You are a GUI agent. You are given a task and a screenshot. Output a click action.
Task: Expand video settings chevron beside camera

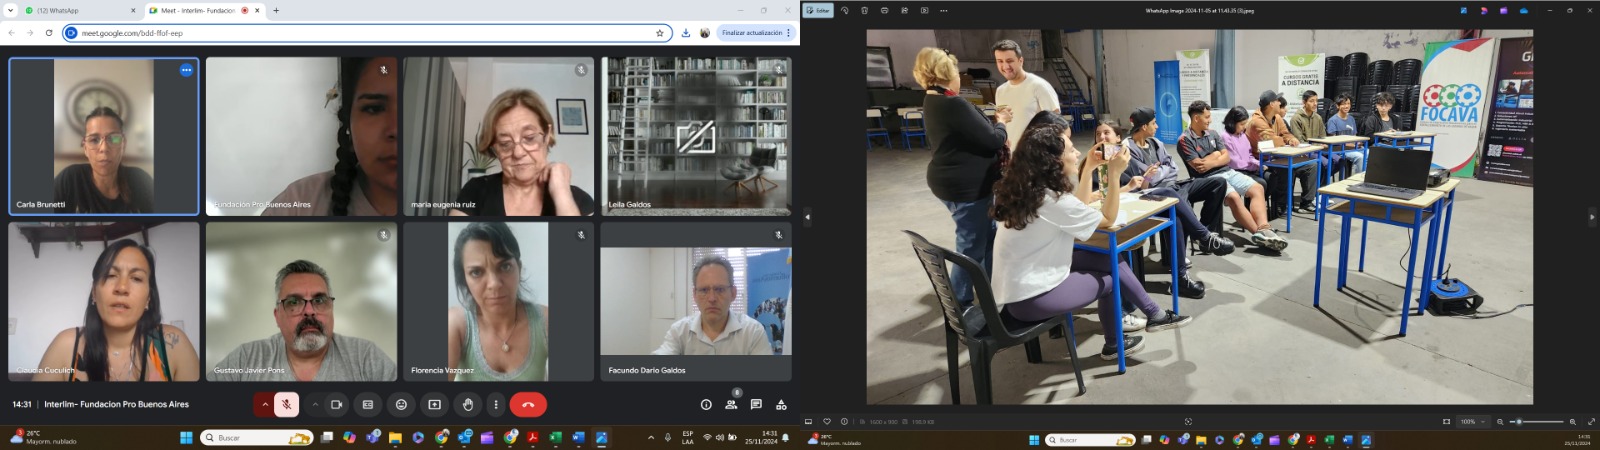click(x=315, y=405)
